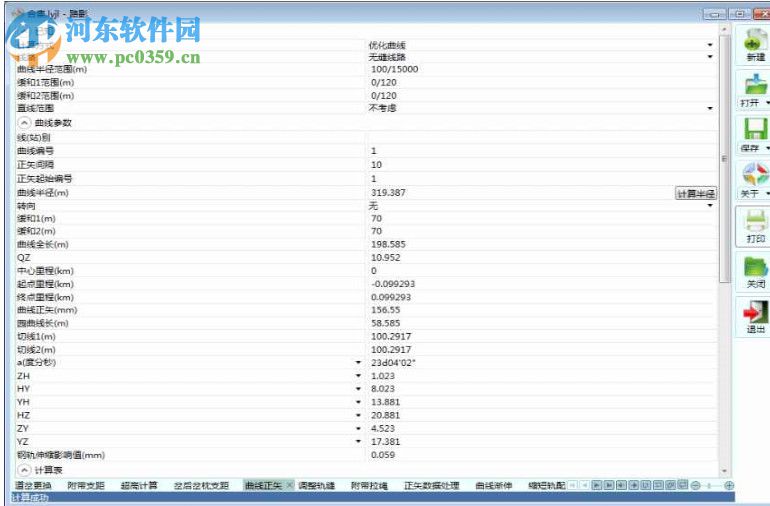Switch to the 正矢数据处理 tab
The height and width of the screenshot is (506, 770).
(x=432, y=485)
